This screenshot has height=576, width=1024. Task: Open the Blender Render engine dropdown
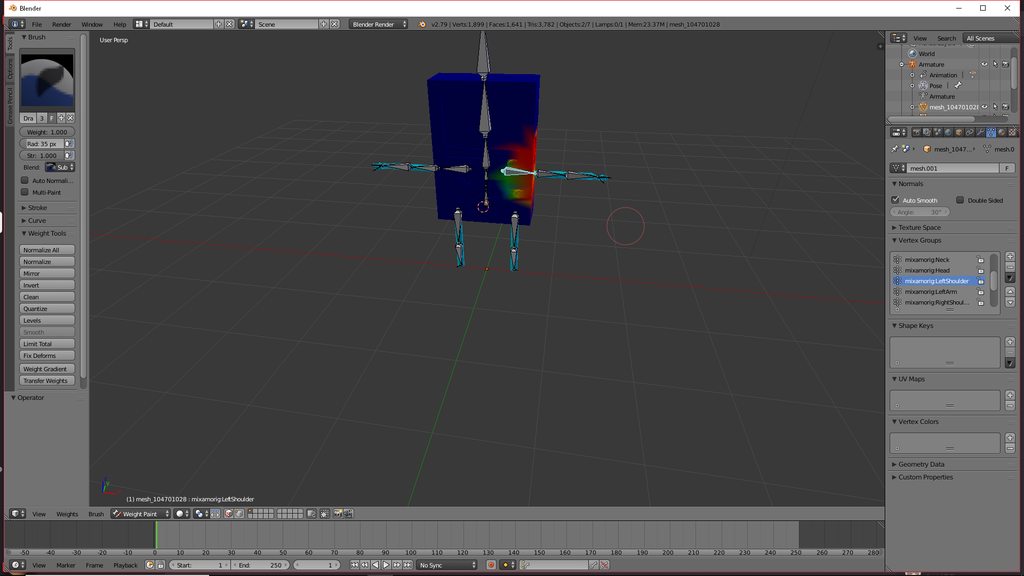pyautogui.click(x=379, y=24)
